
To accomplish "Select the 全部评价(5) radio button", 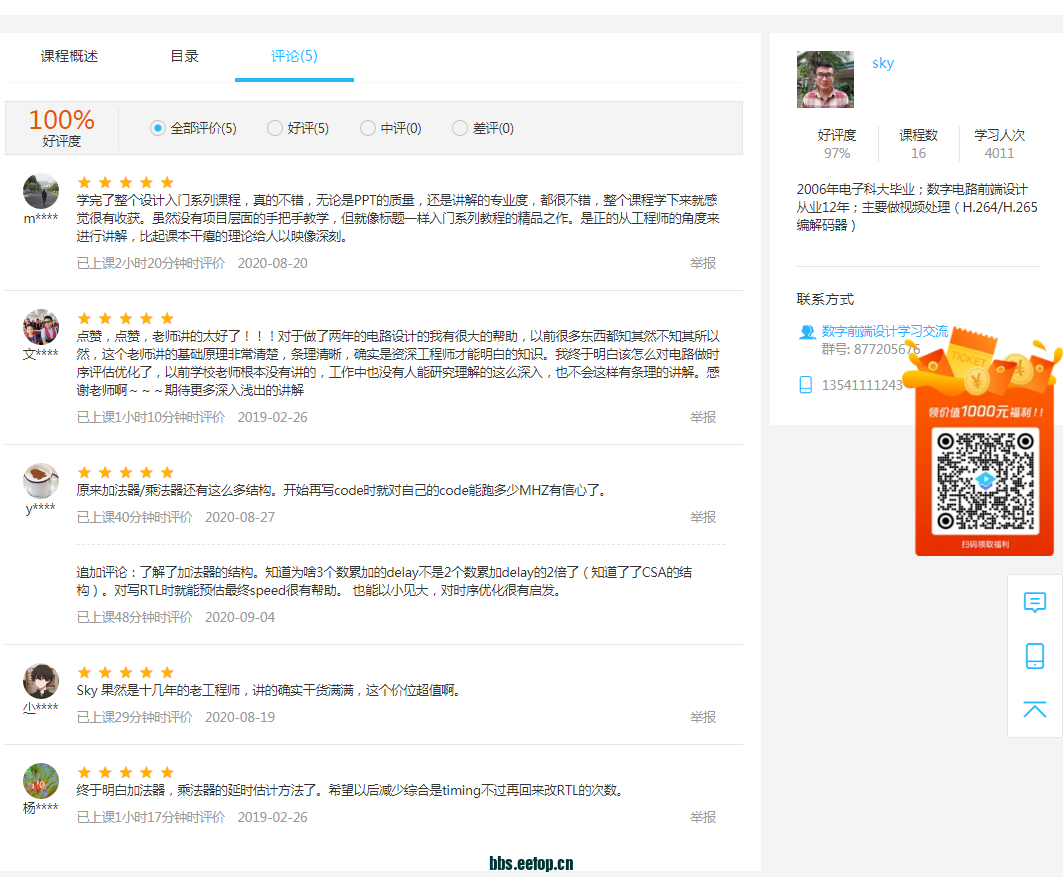I will click(x=157, y=128).
